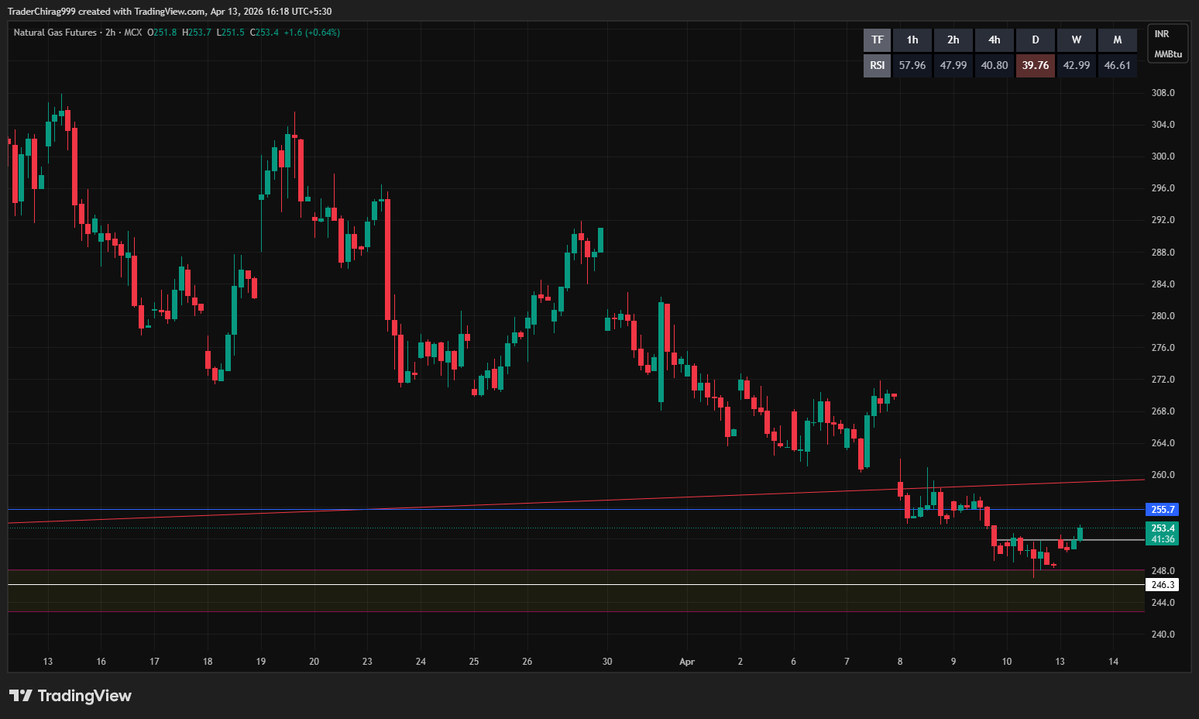Click the blue 255.7 price level label
This screenshot has height=719, width=1199.
click(x=1162, y=510)
